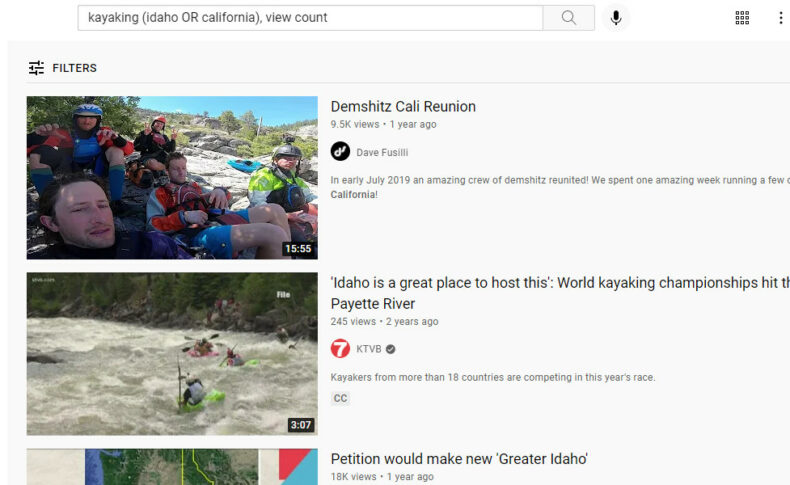Click '245 views • 2 years ago' text
Image resolution: width=790 pixels, height=485 pixels.
[x=384, y=321]
